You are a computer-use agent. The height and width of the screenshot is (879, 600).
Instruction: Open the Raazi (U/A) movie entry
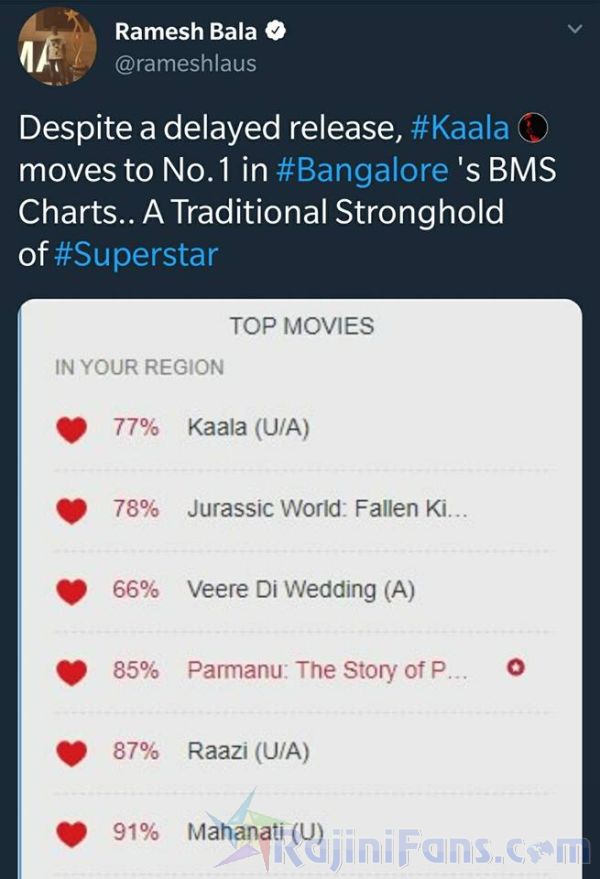(248, 752)
